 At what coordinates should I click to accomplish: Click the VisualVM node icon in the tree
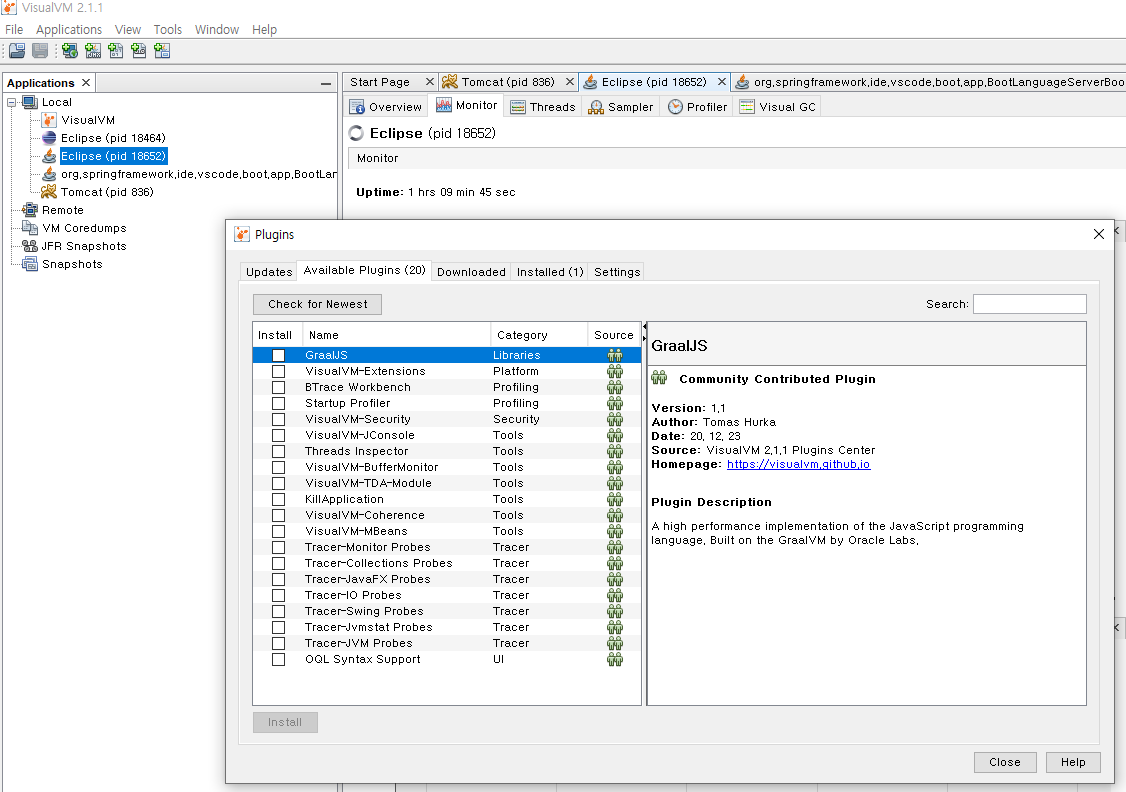click(x=49, y=120)
